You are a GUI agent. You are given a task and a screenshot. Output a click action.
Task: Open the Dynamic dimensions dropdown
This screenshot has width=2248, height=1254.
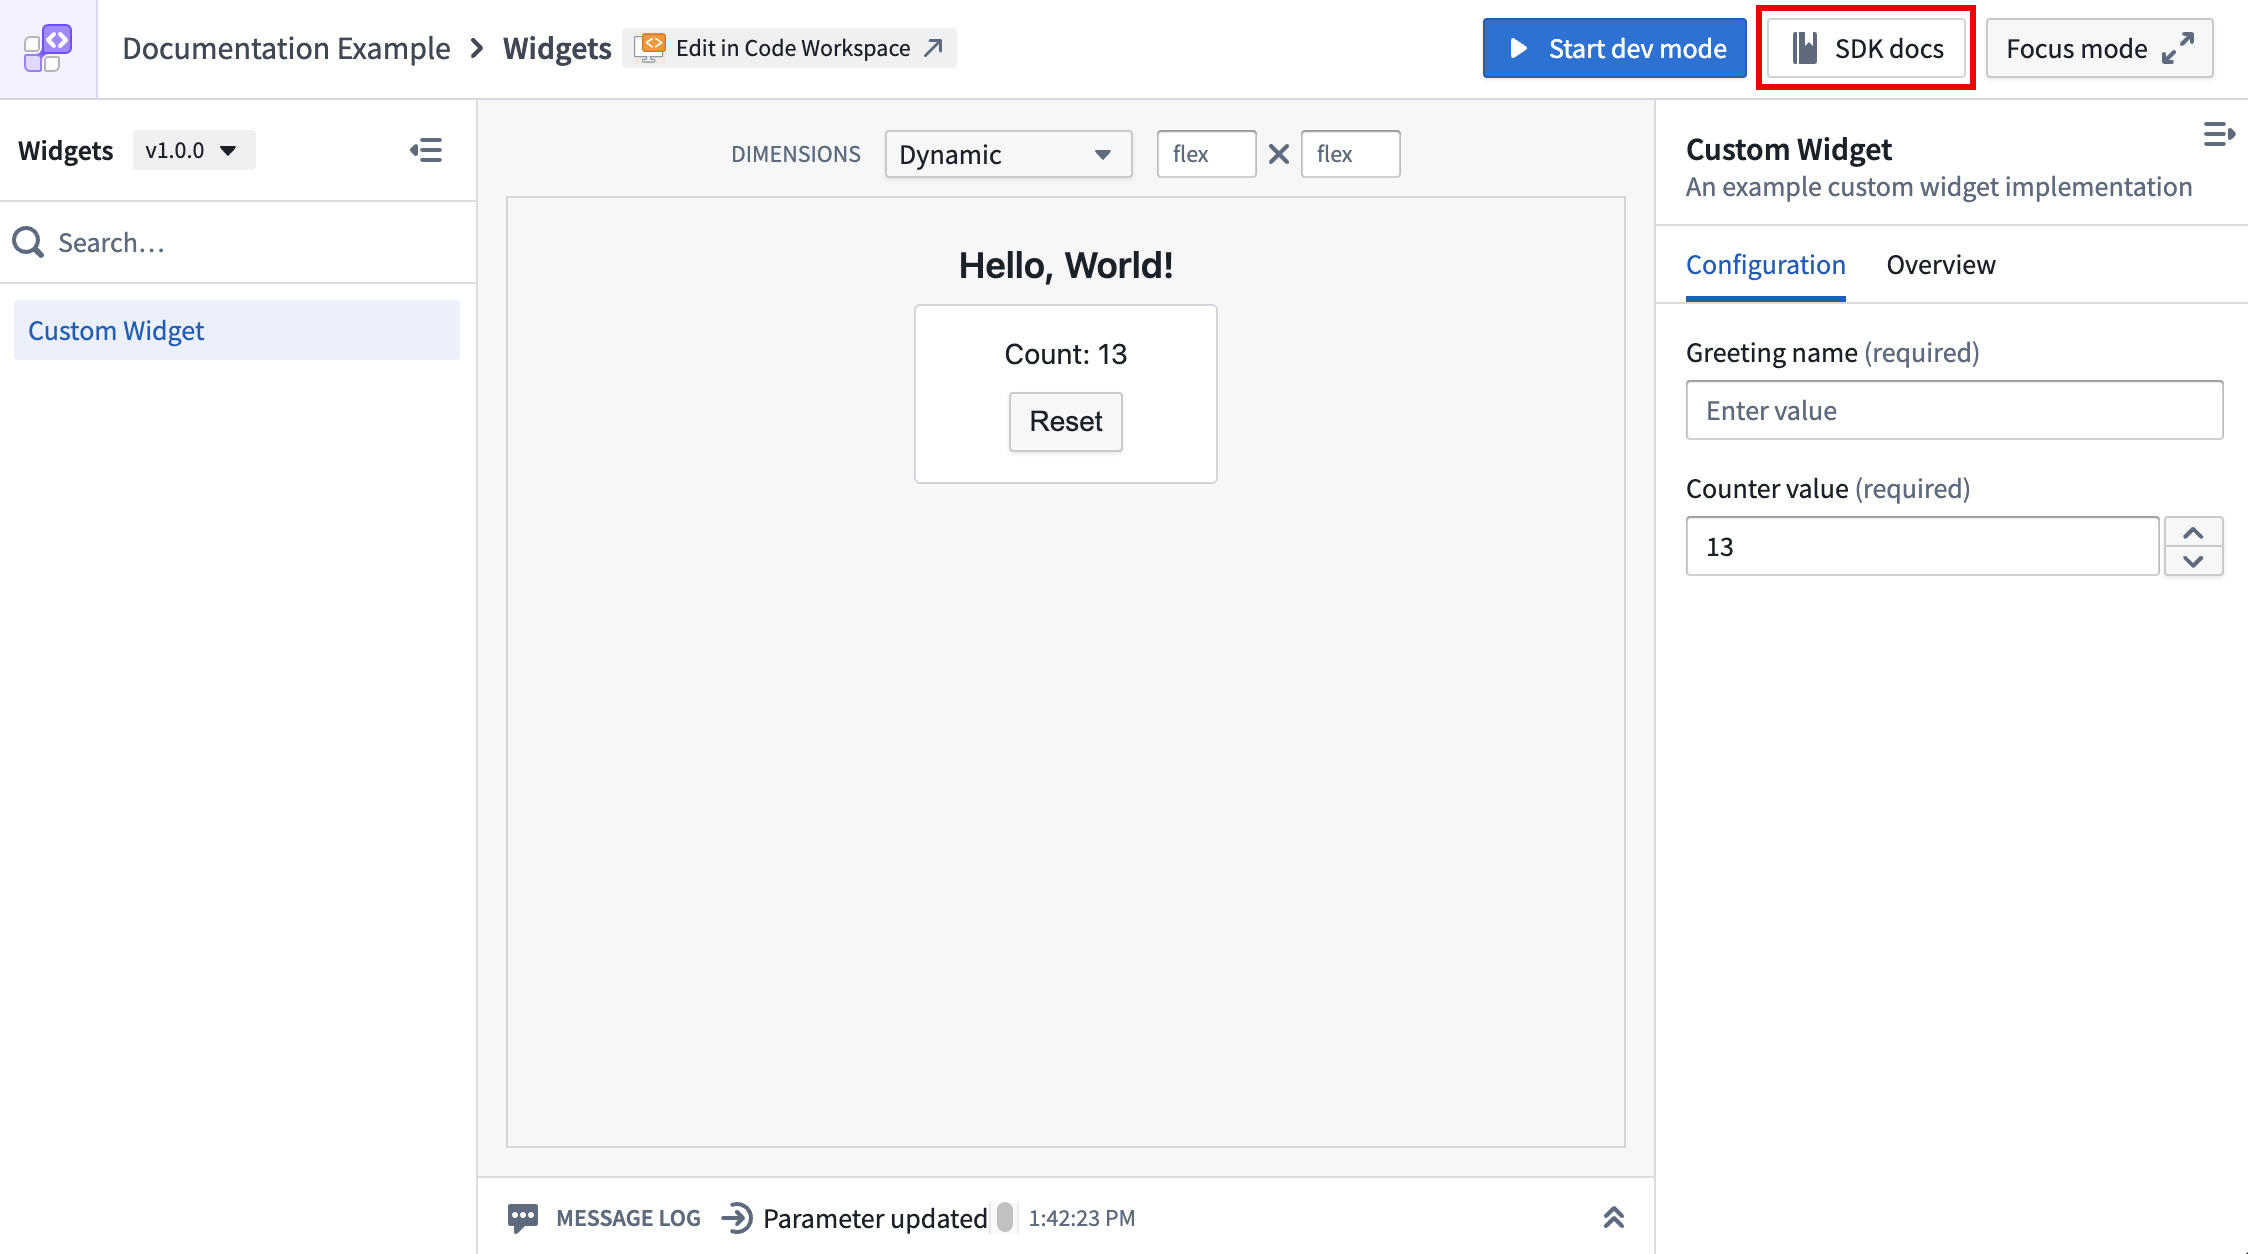pyautogui.click(x=1007, y=154)
